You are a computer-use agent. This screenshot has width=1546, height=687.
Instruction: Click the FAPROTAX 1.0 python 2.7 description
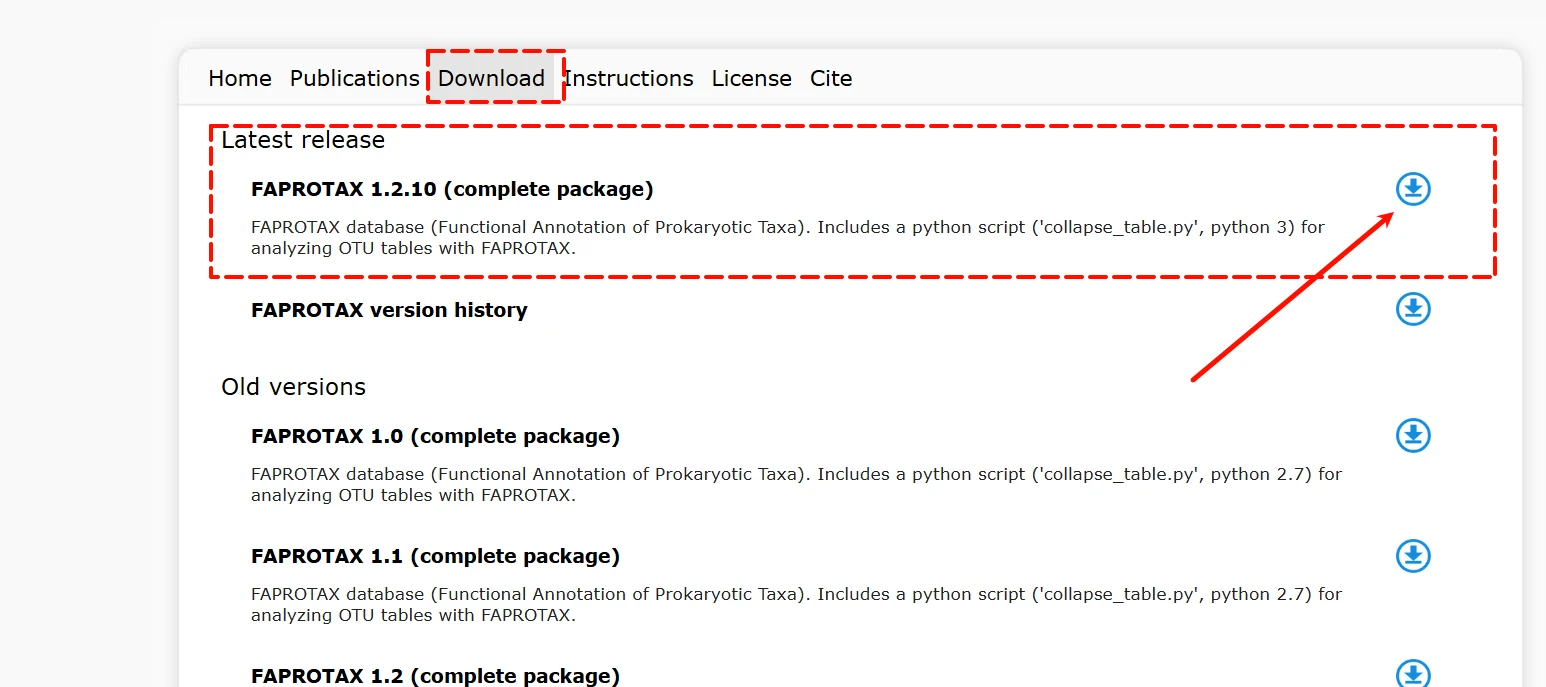797,484
